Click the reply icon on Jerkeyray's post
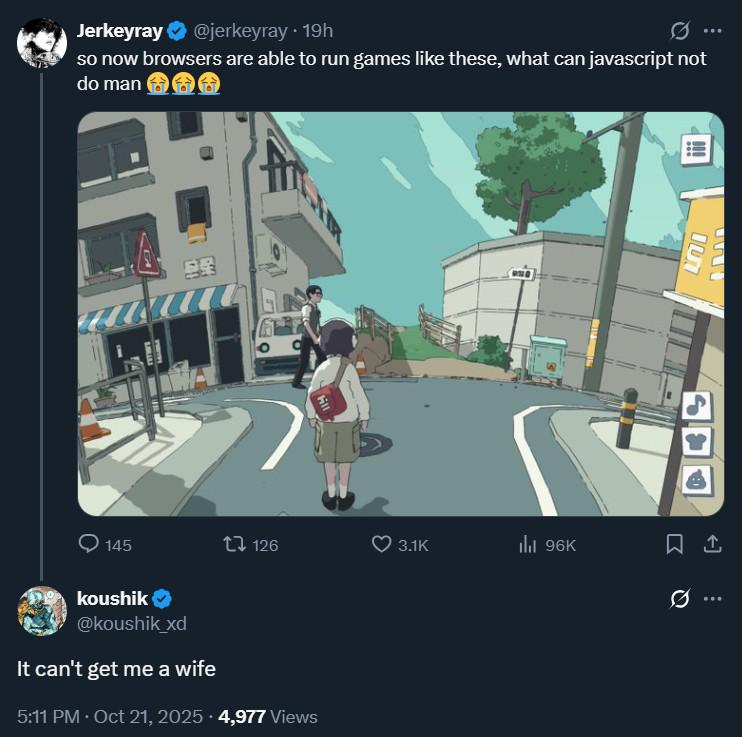The image size is (742, 737). [90, 544]
